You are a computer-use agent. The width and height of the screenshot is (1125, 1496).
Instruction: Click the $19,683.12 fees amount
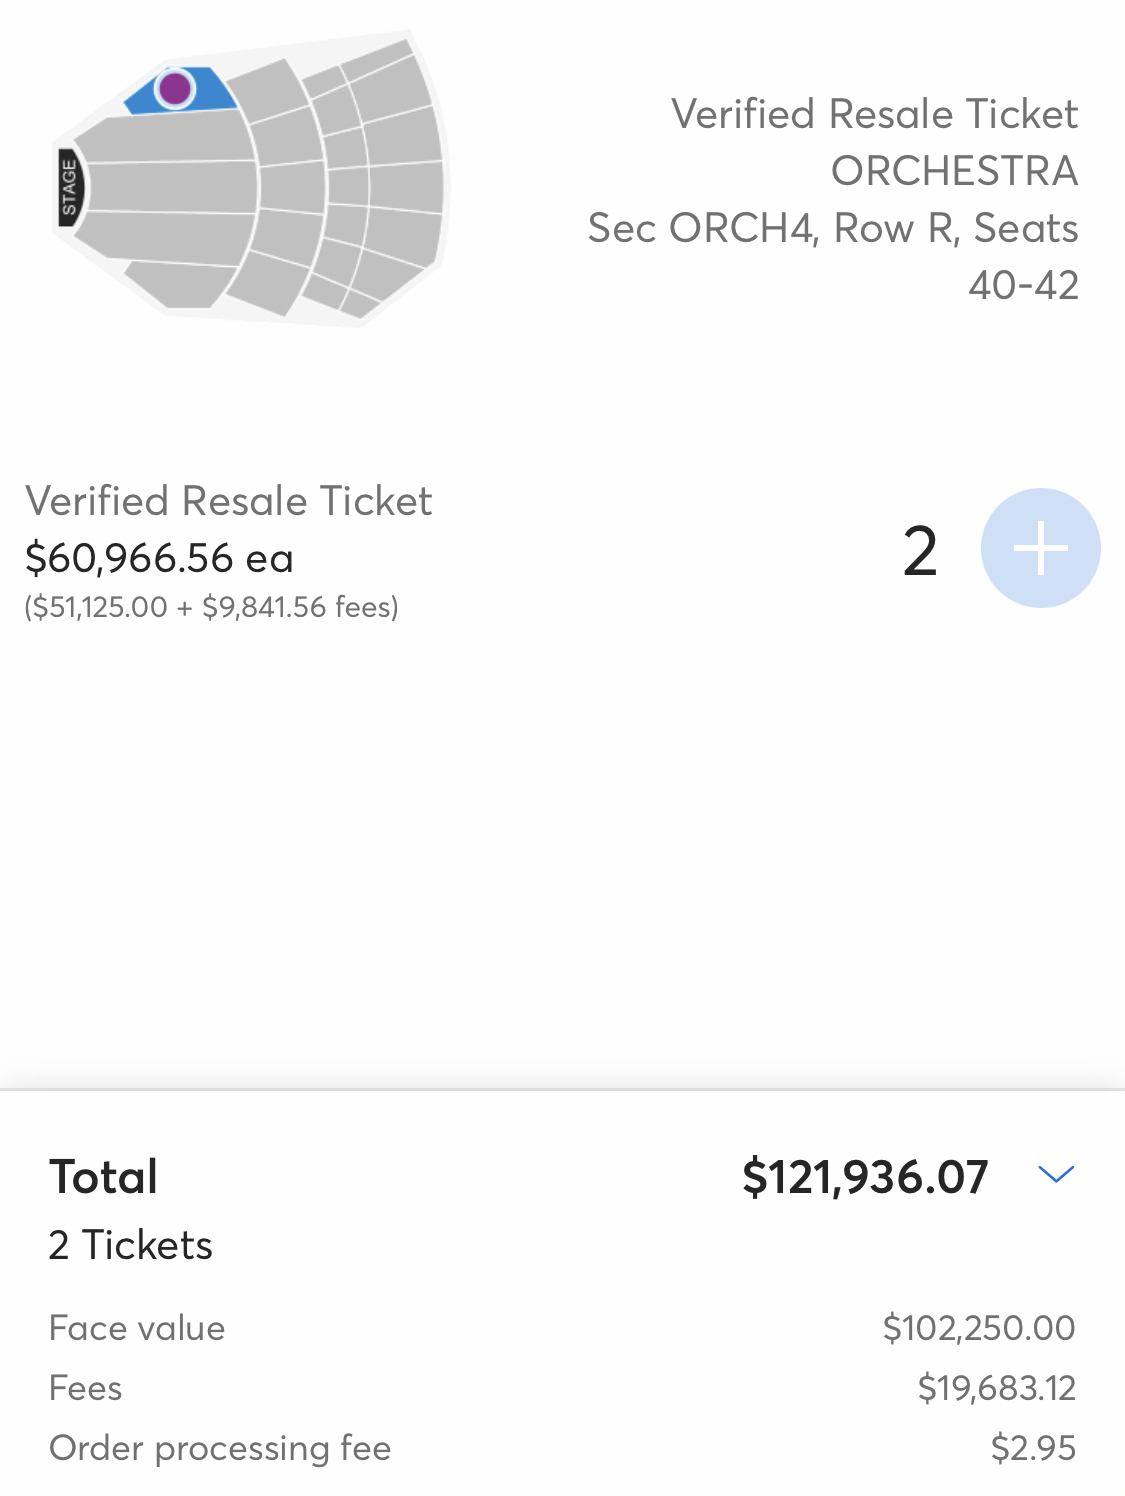tap(997, 1388)
